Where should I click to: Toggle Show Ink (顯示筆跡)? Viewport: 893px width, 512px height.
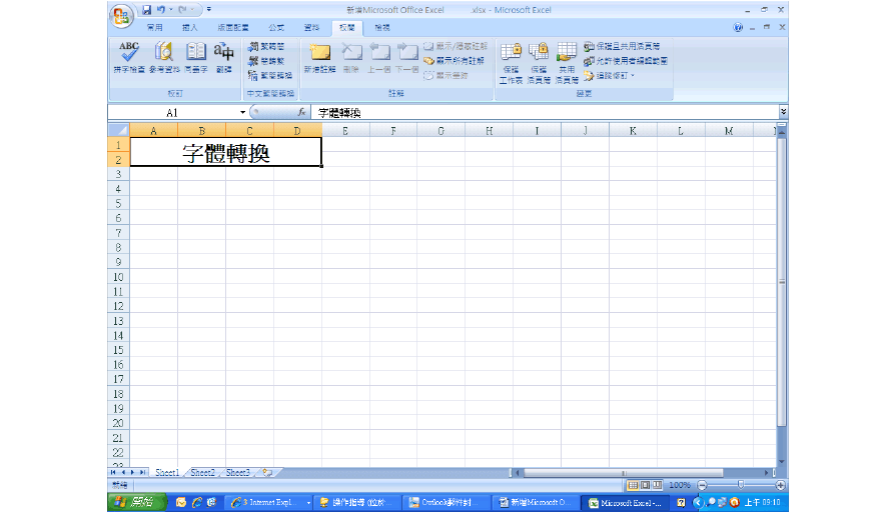coord(446,75)
